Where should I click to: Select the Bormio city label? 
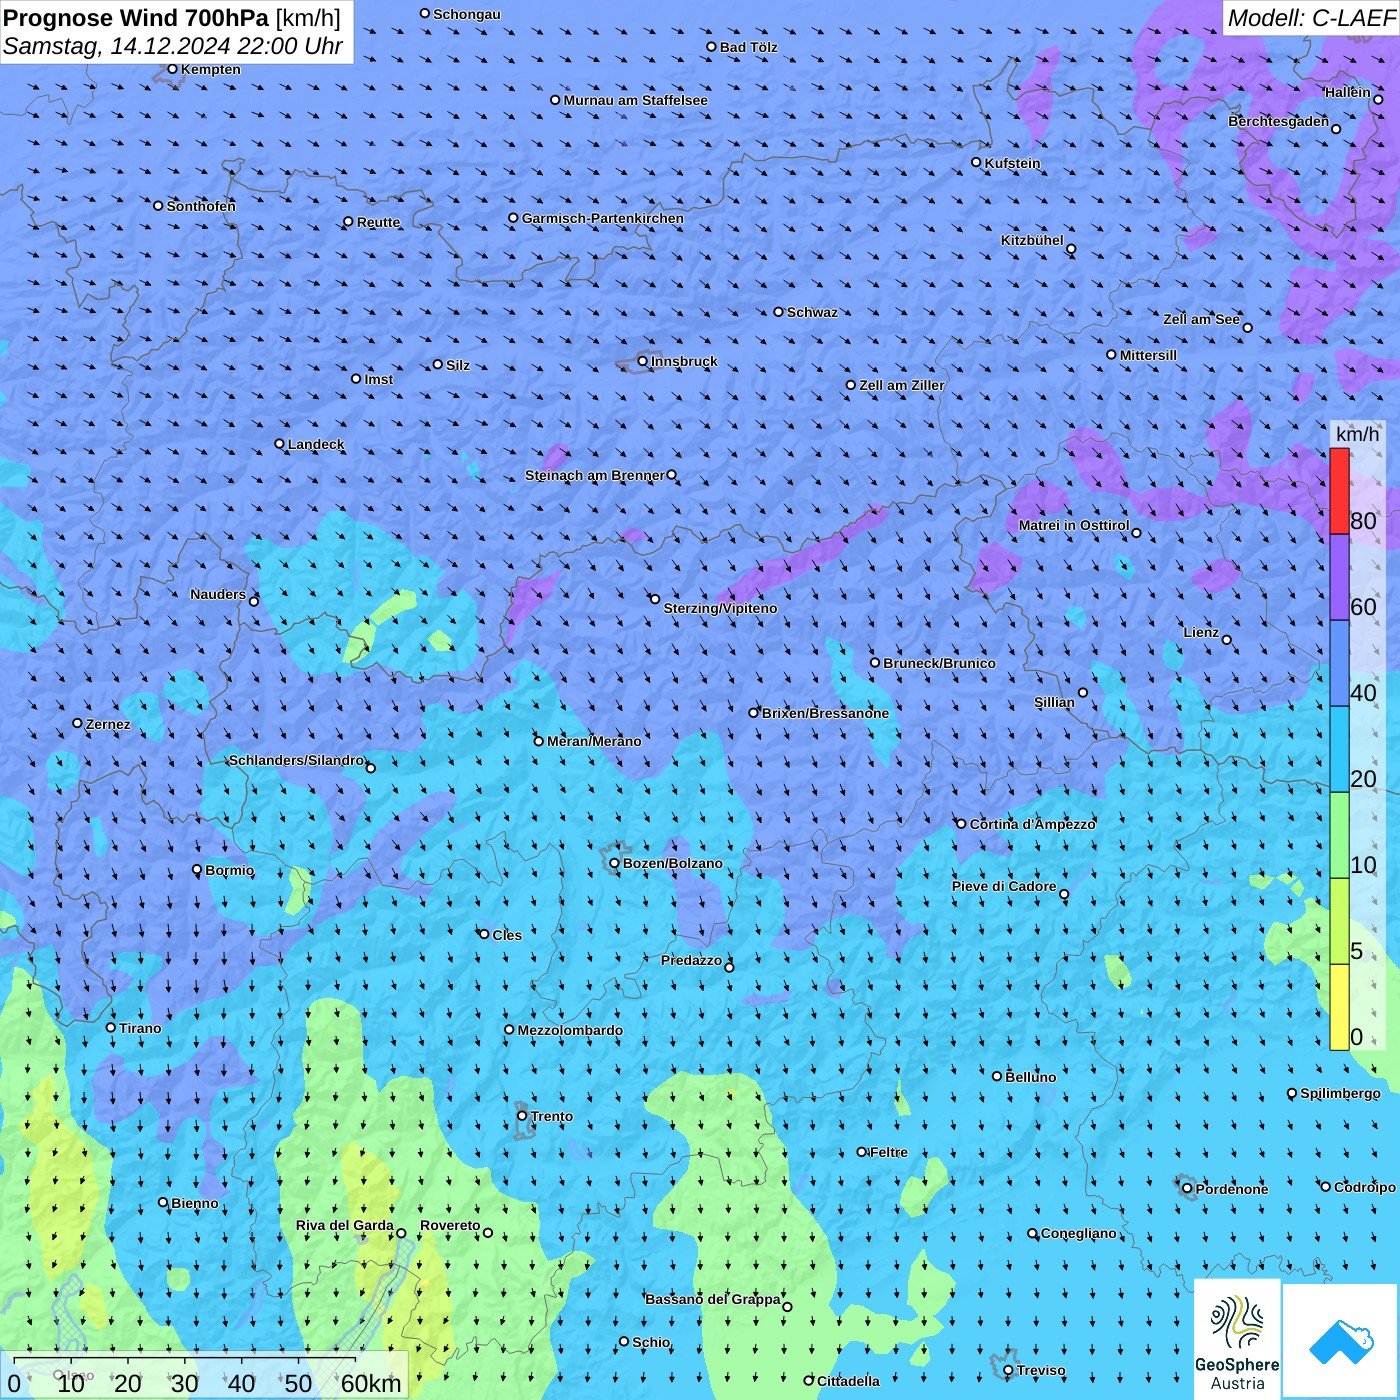[x=230, y=870]
